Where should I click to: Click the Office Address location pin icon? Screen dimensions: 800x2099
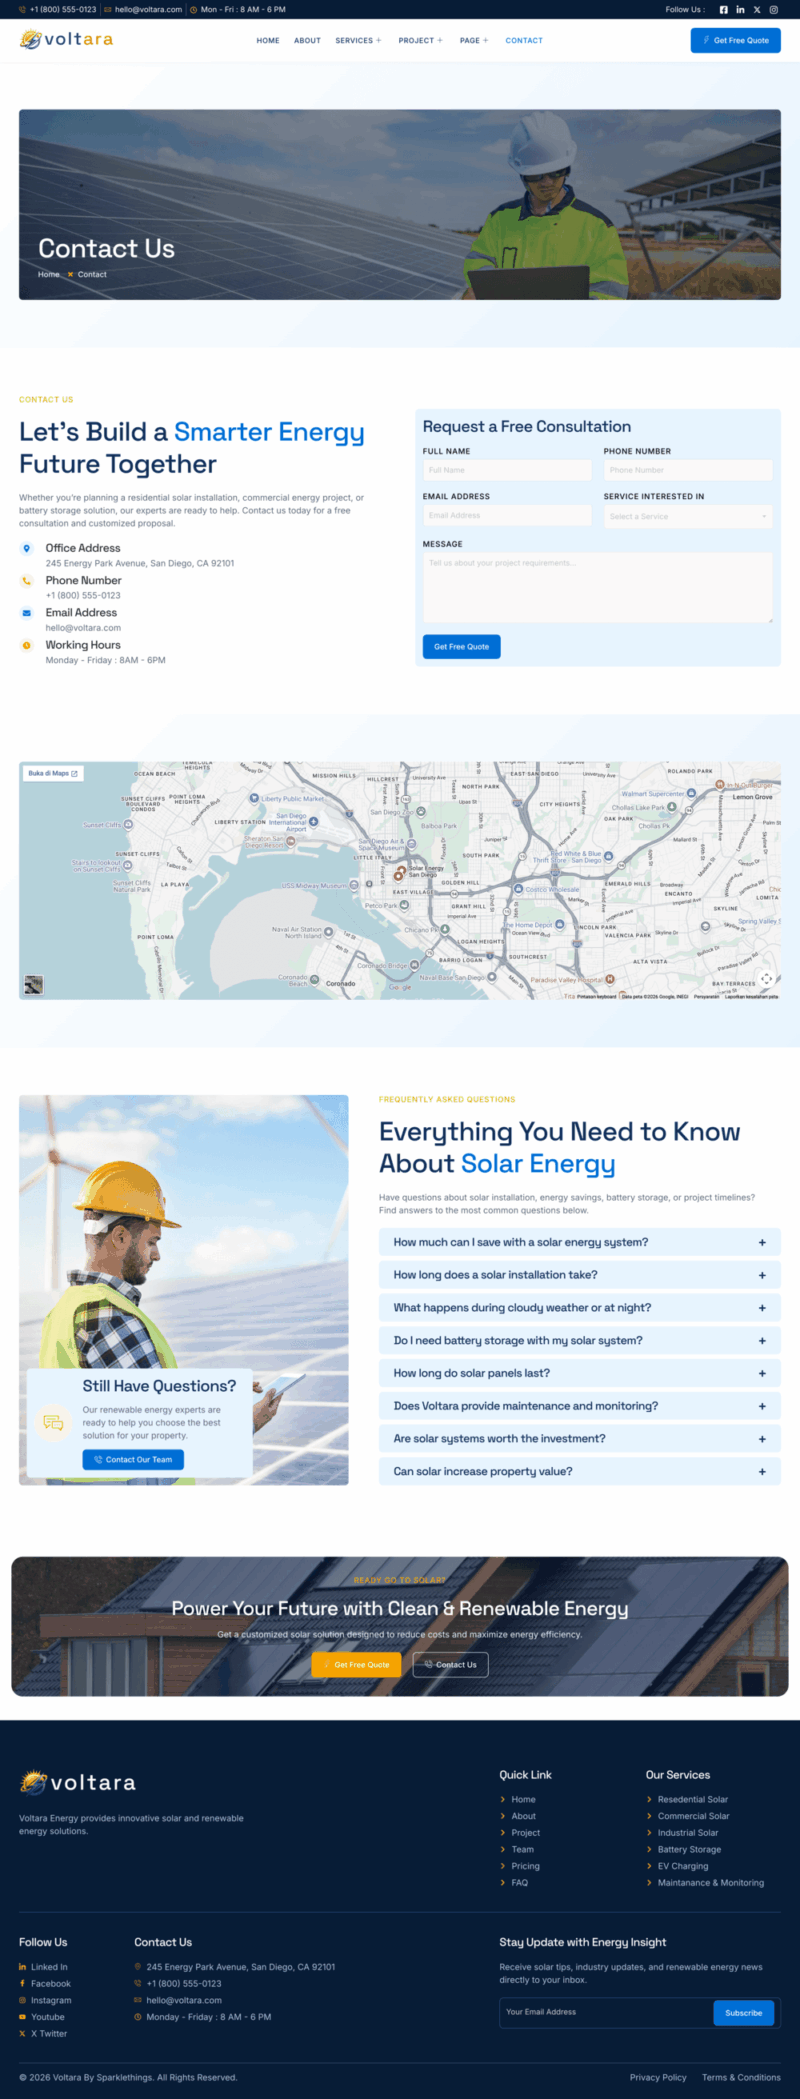[x=27, y=548]
